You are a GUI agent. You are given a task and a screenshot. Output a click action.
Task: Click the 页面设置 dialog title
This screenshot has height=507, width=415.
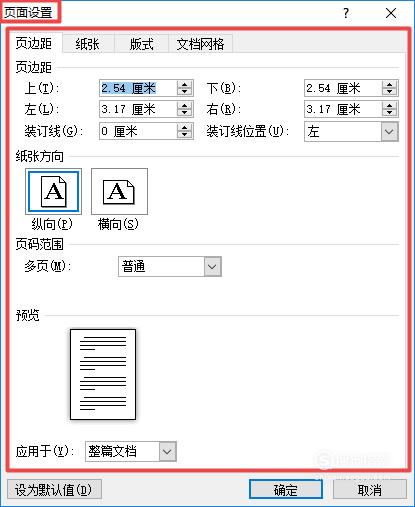pos(28,13)
